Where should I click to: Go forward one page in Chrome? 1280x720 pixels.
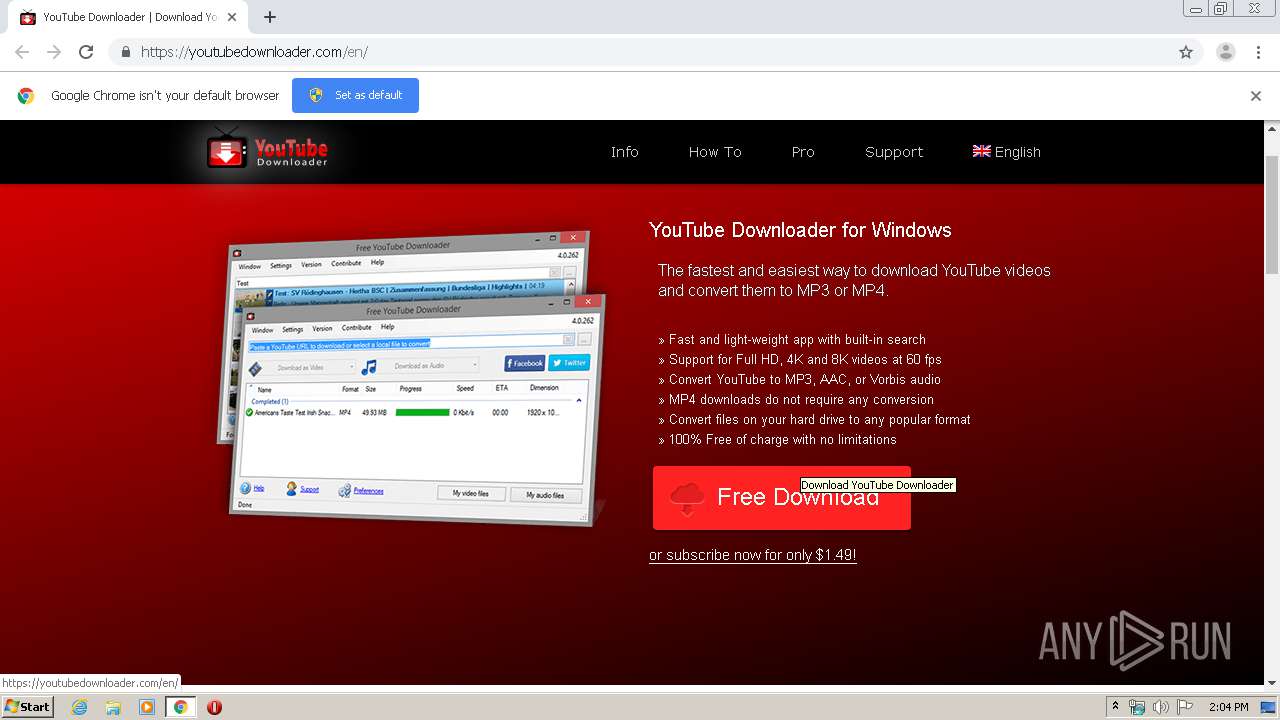coord(54,52)
